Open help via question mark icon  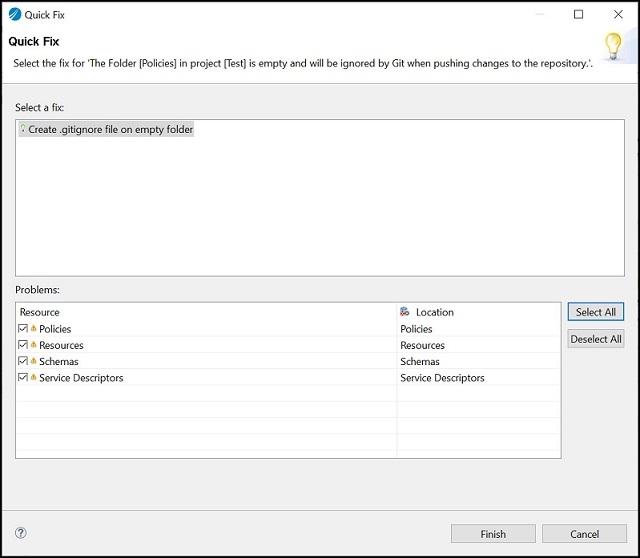tap(21, 533)
